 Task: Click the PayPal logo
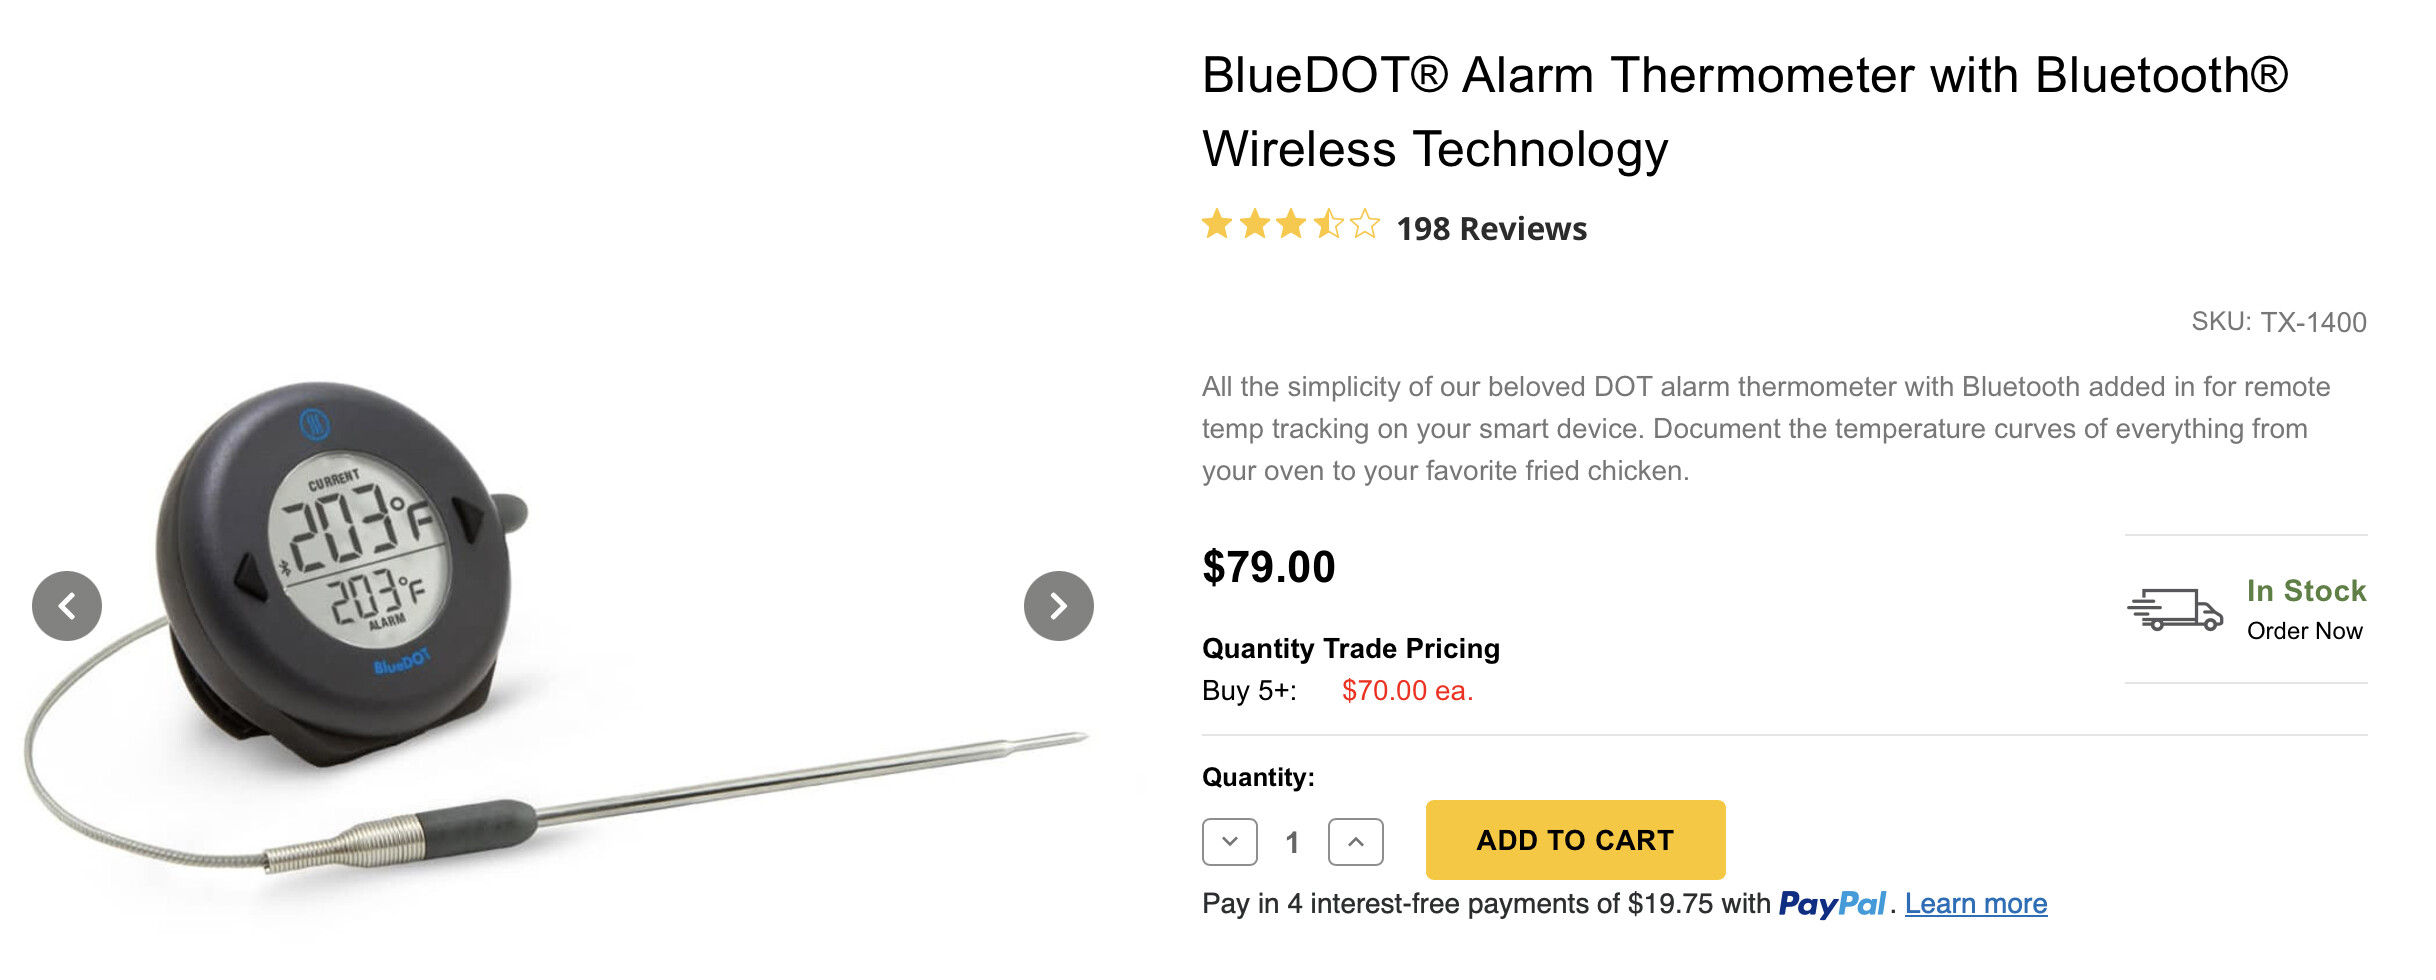(1831, 904)
